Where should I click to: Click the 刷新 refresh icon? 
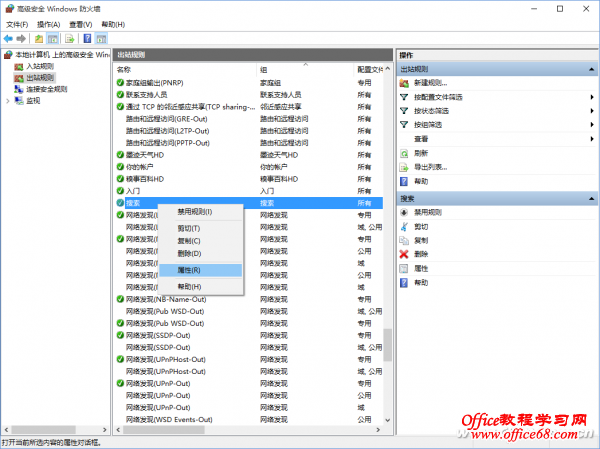(404, 153)
